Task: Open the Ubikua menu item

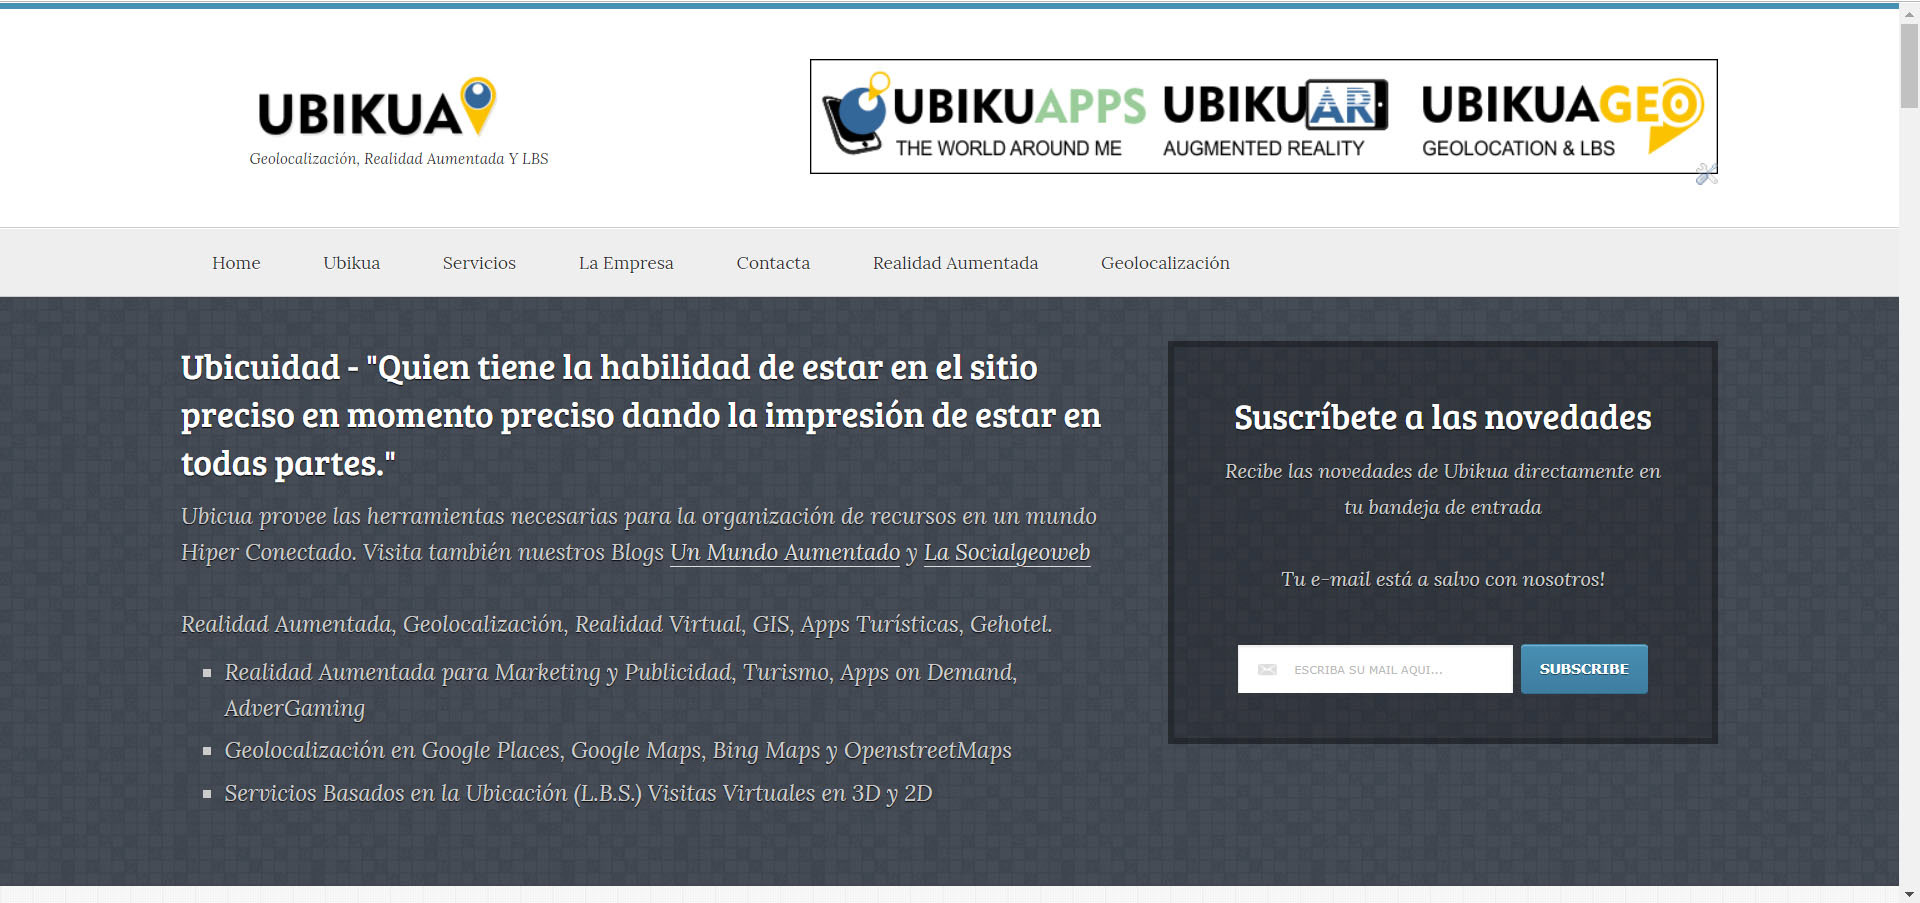Action: click(351, 263)
